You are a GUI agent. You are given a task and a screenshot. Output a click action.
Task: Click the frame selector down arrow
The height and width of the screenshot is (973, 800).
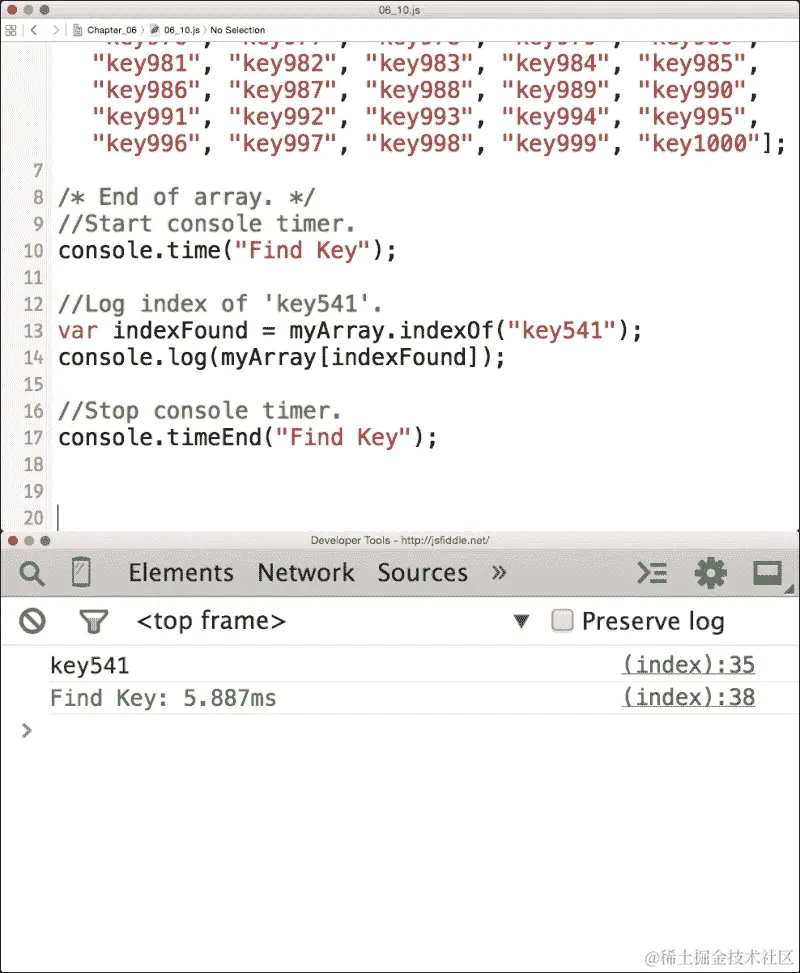tap(521, 621)
